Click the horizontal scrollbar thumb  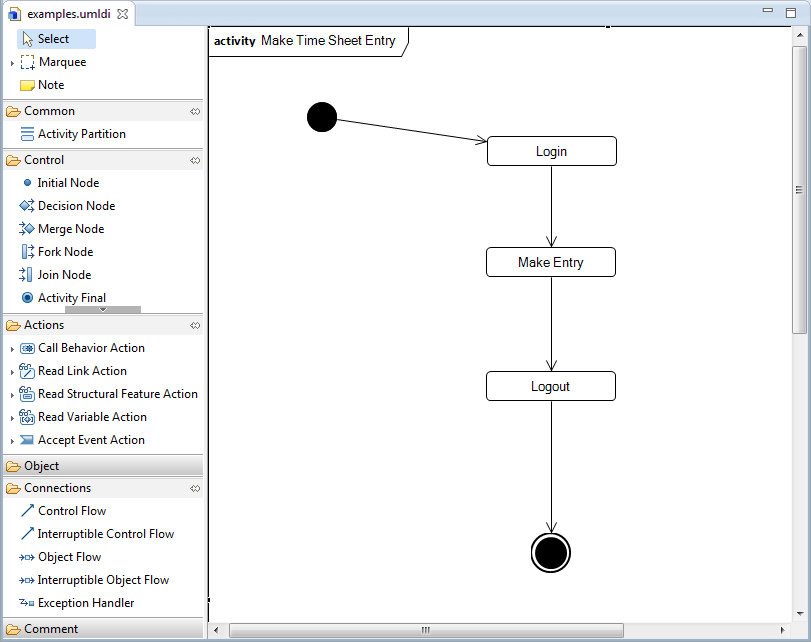point(425,630)
